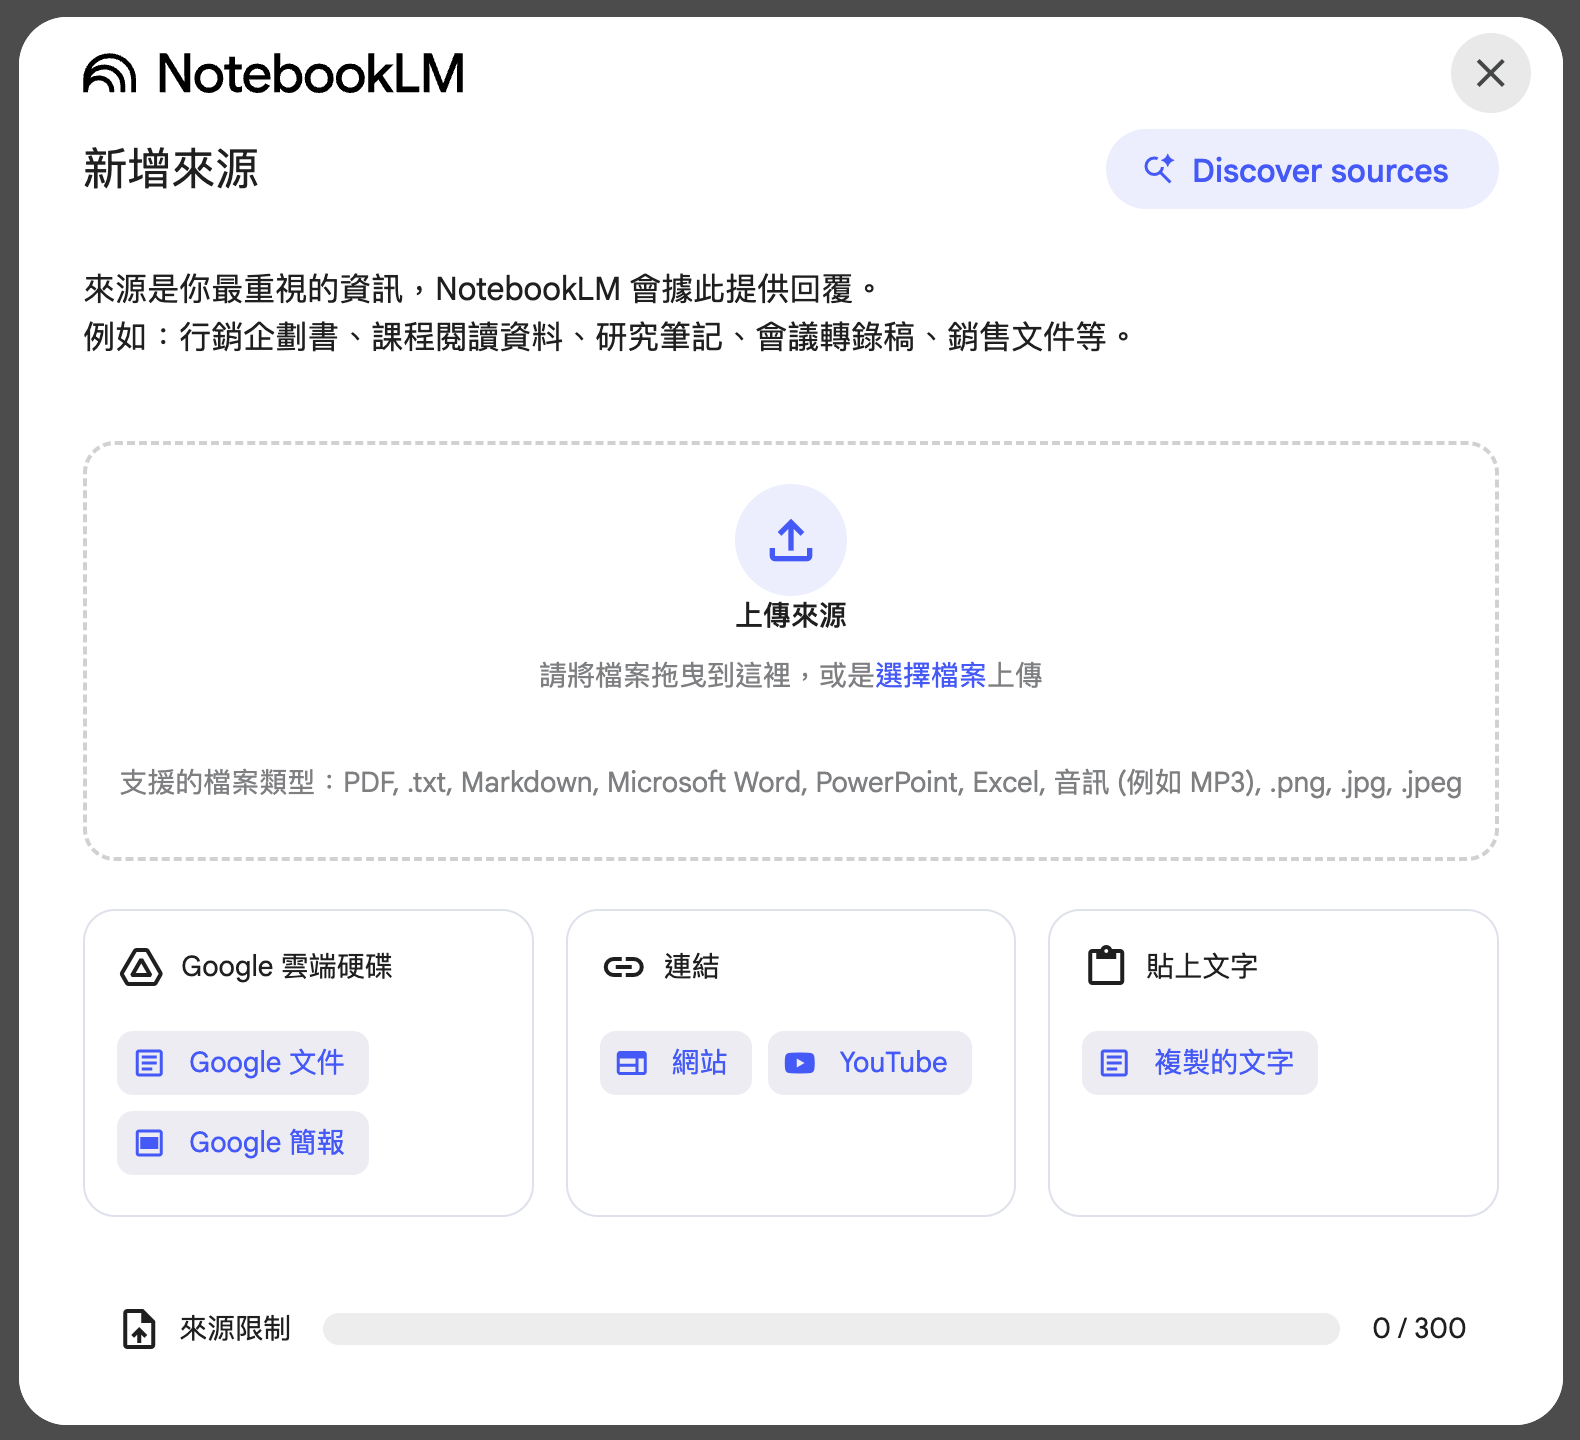The width and height of the screenshot is (1580, 1440).
Task: Click the clipboard icon beside 貼上文字
Action: coord(1106,966)
